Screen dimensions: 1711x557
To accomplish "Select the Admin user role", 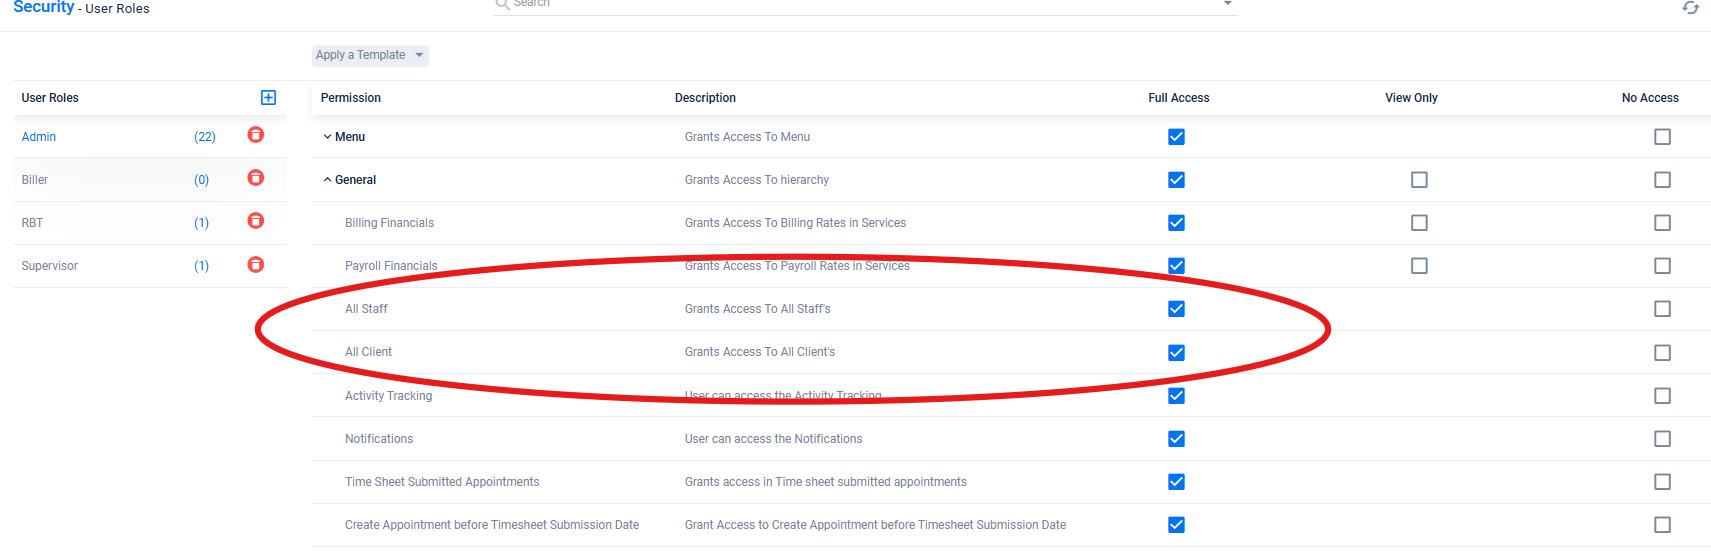I will click(x=39, y=137).
